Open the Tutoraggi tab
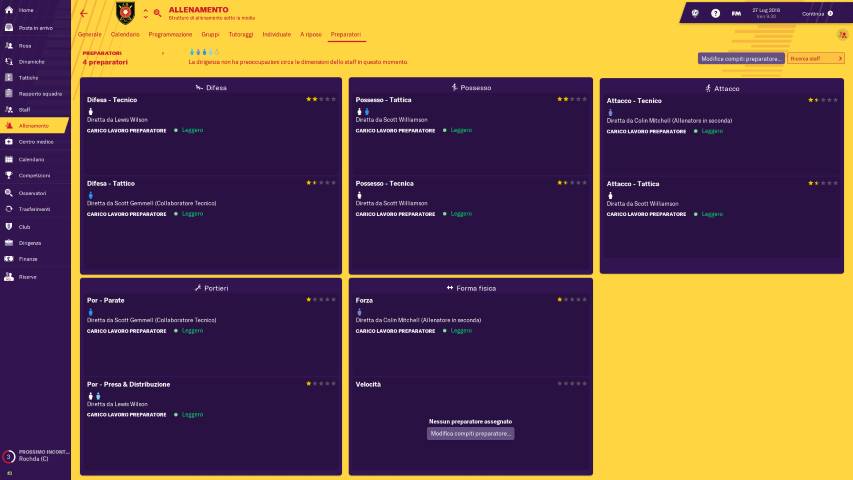Viewport: 853px width, 480px height. 240,34
